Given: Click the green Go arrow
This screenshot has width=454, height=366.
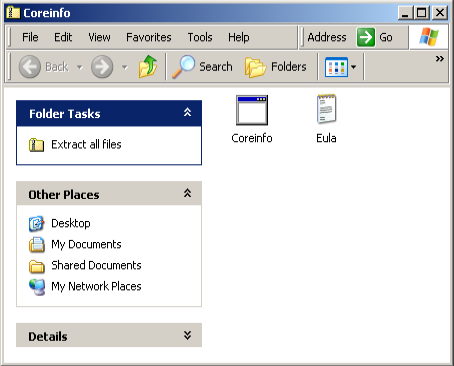Looking at the screenshot, I should (x=366, y=37).
